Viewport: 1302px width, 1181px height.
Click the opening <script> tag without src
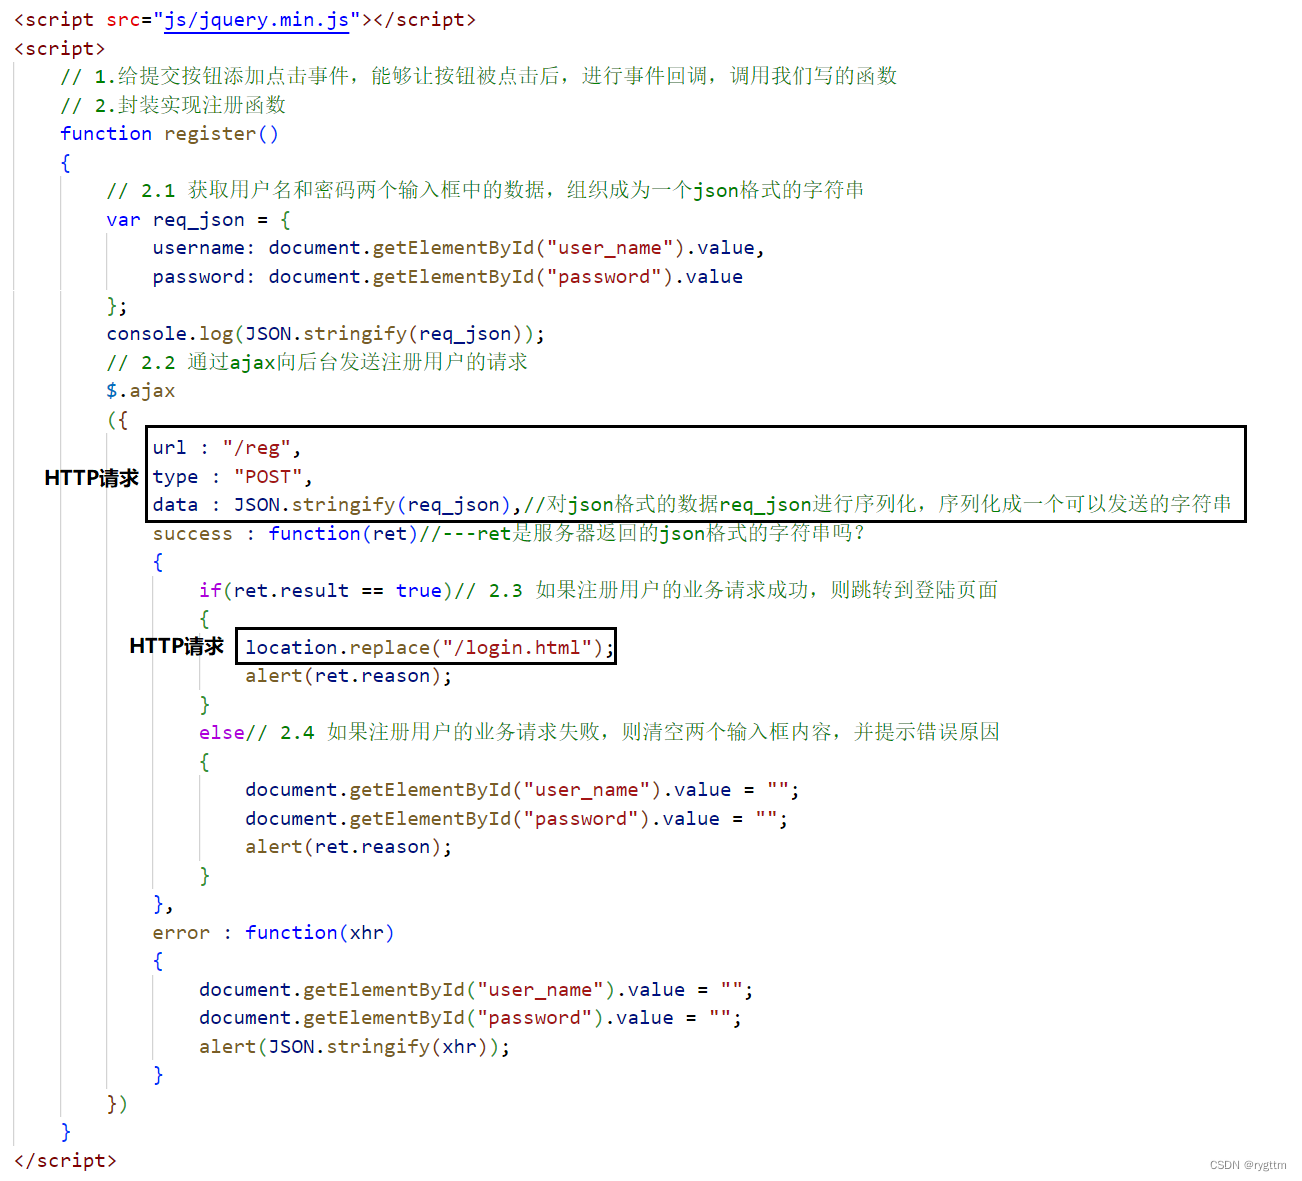[x=60, y=49]
